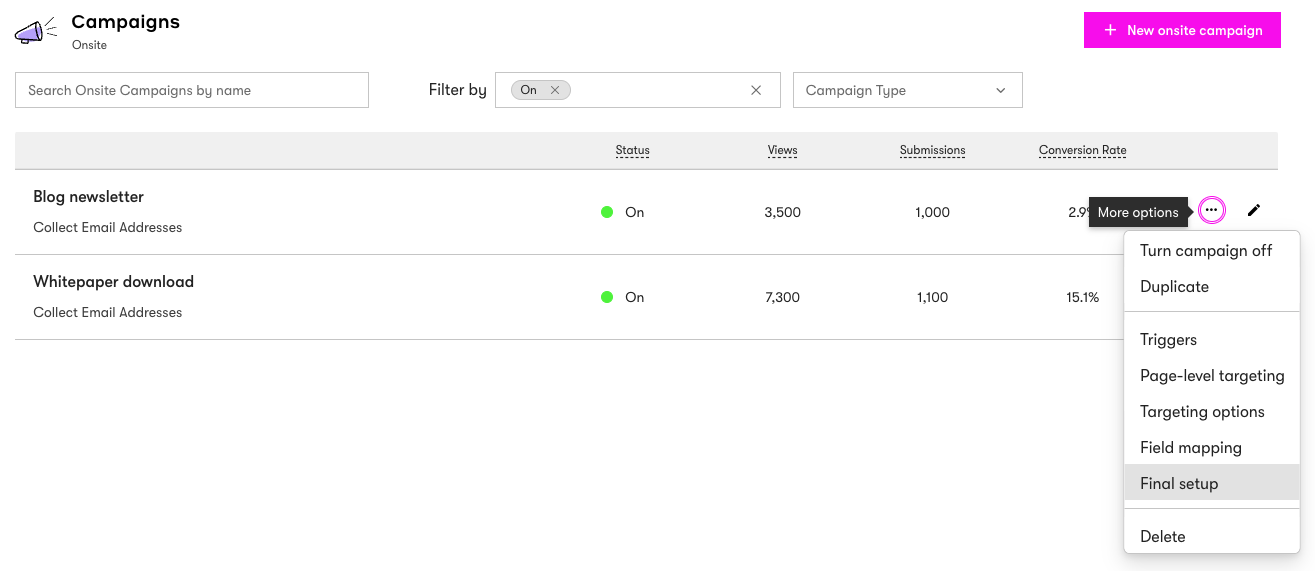Viewport: 1315px width, 571px height.
Task: Open the Filter by status box
Action: (638, 90)
